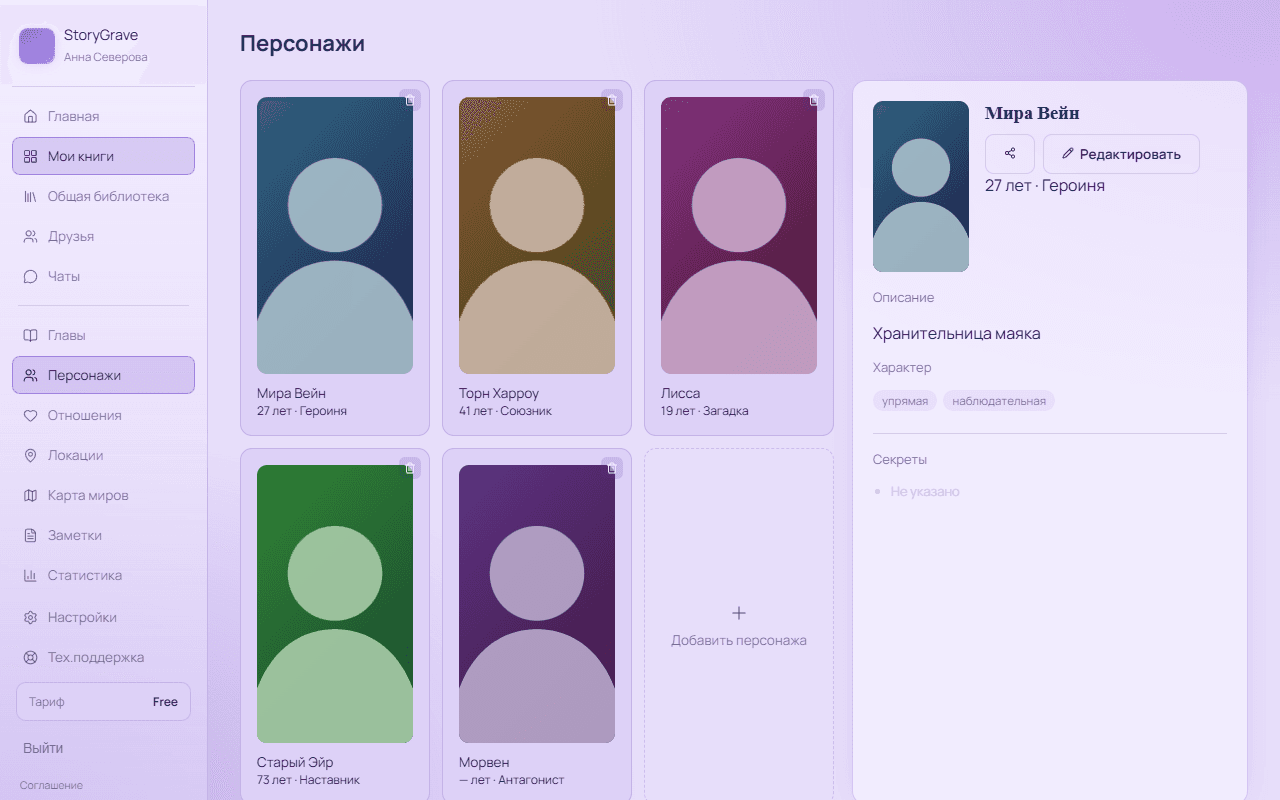
Task: Remove Старый Эйр using the card's trash icon
Action: [x=410, y=468]
